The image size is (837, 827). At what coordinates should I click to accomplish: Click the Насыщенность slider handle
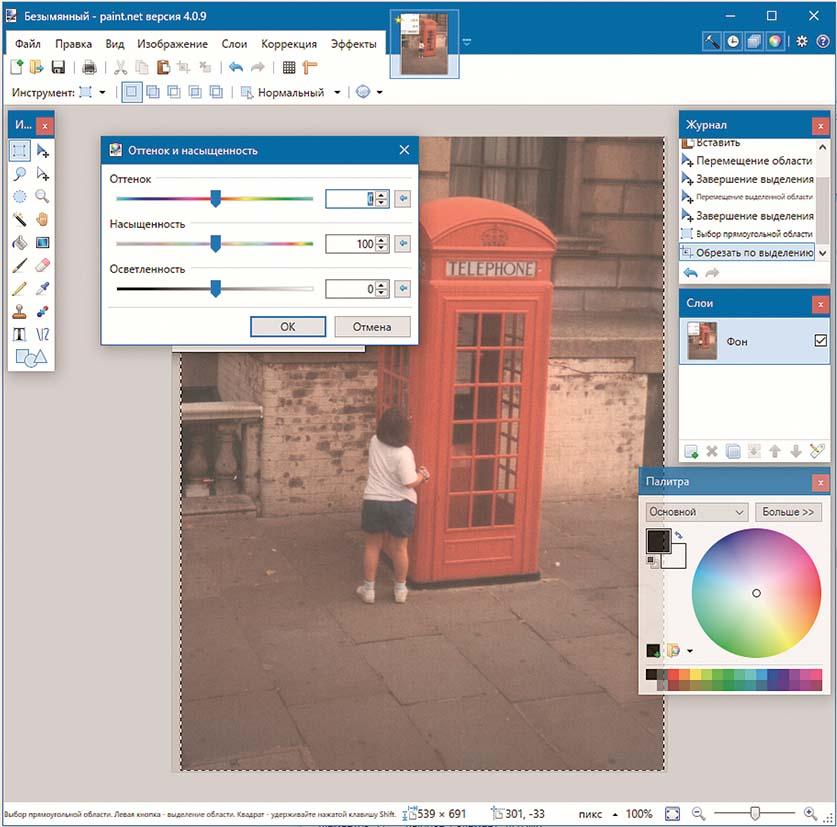point(215,243)
